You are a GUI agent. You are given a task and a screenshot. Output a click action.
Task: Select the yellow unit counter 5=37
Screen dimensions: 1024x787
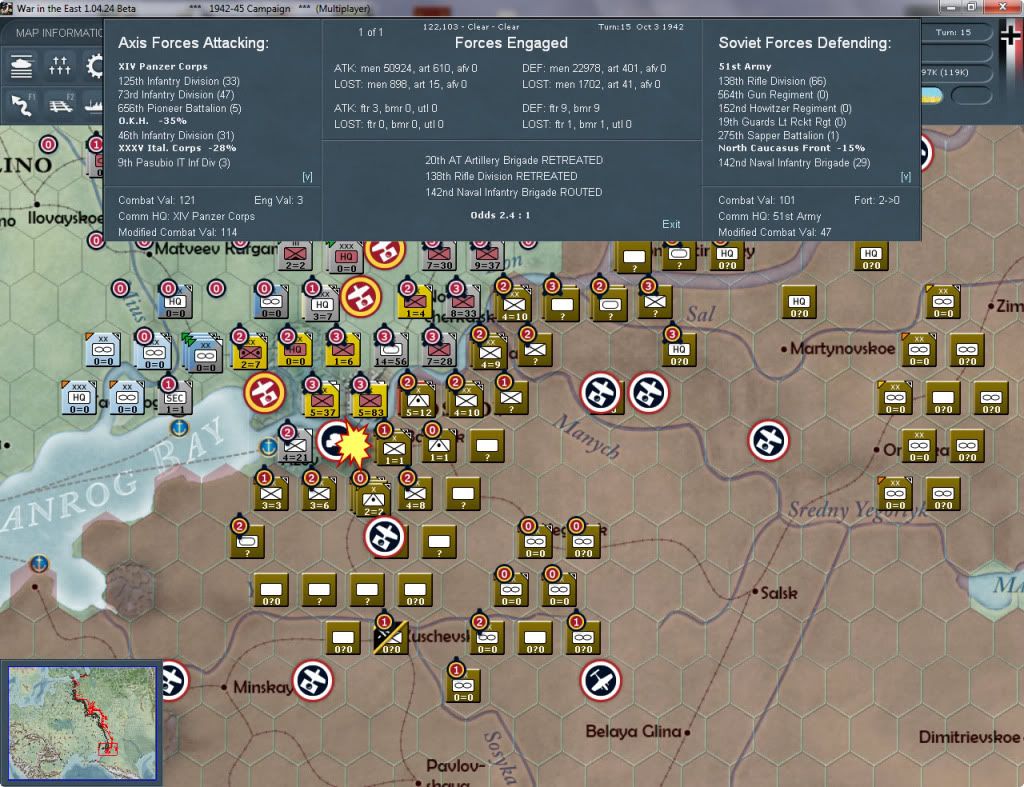click(x=322, y=399)
